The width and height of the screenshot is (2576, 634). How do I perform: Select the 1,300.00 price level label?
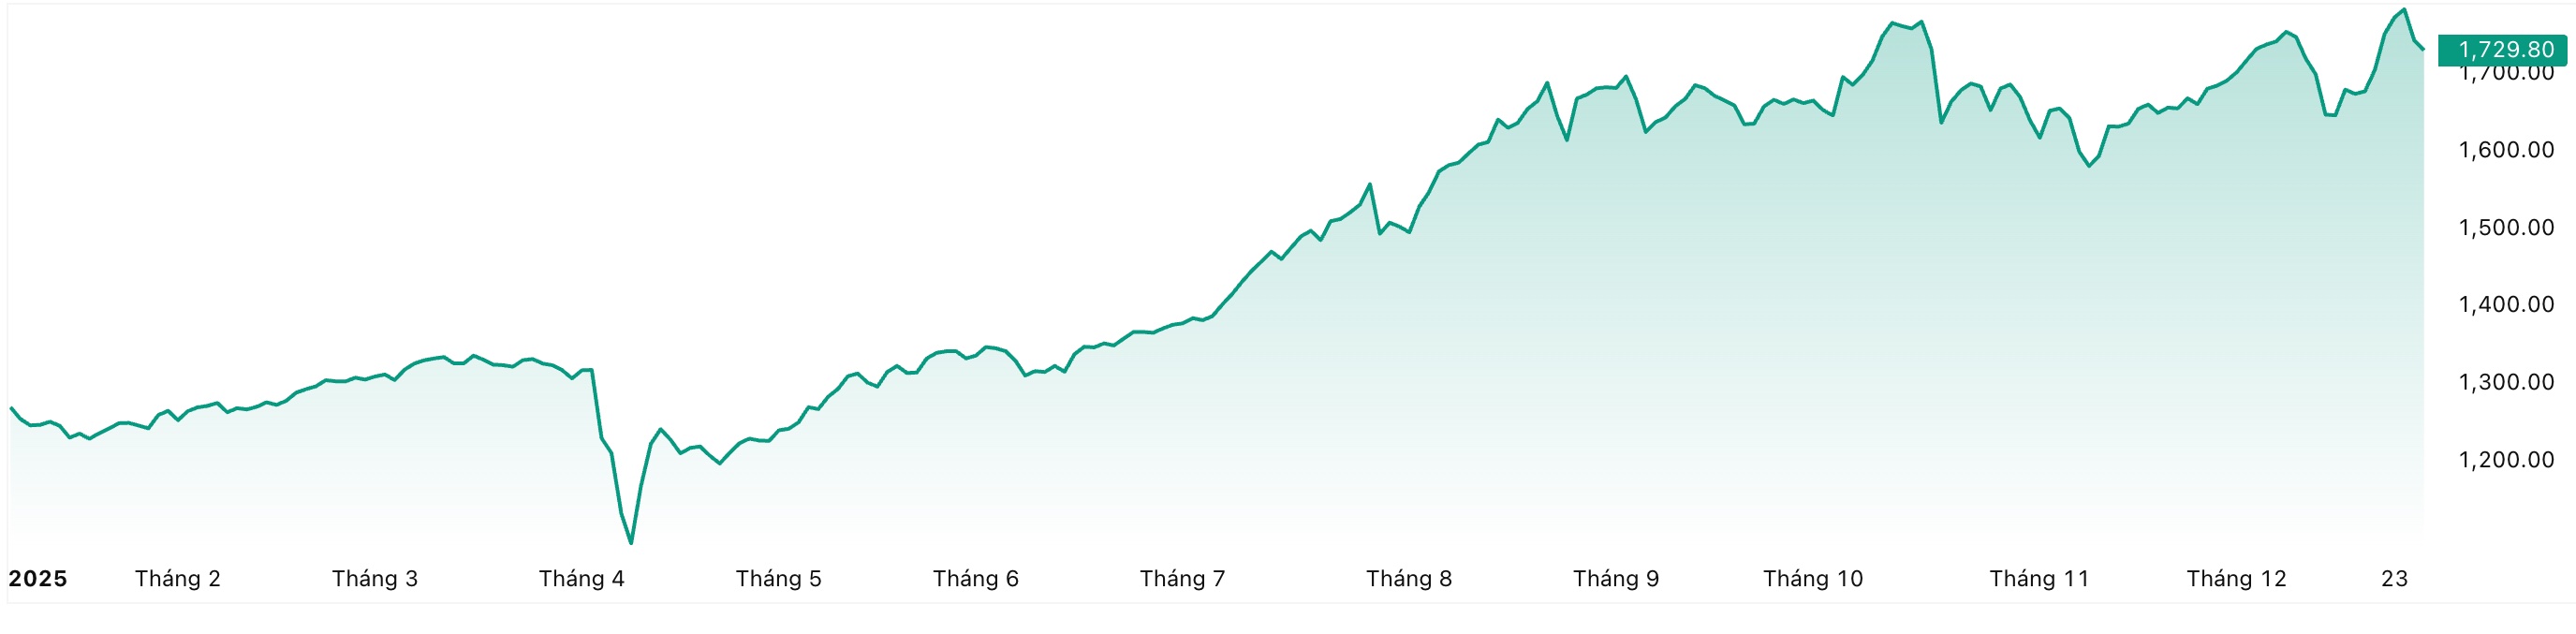pos(2506,382)
